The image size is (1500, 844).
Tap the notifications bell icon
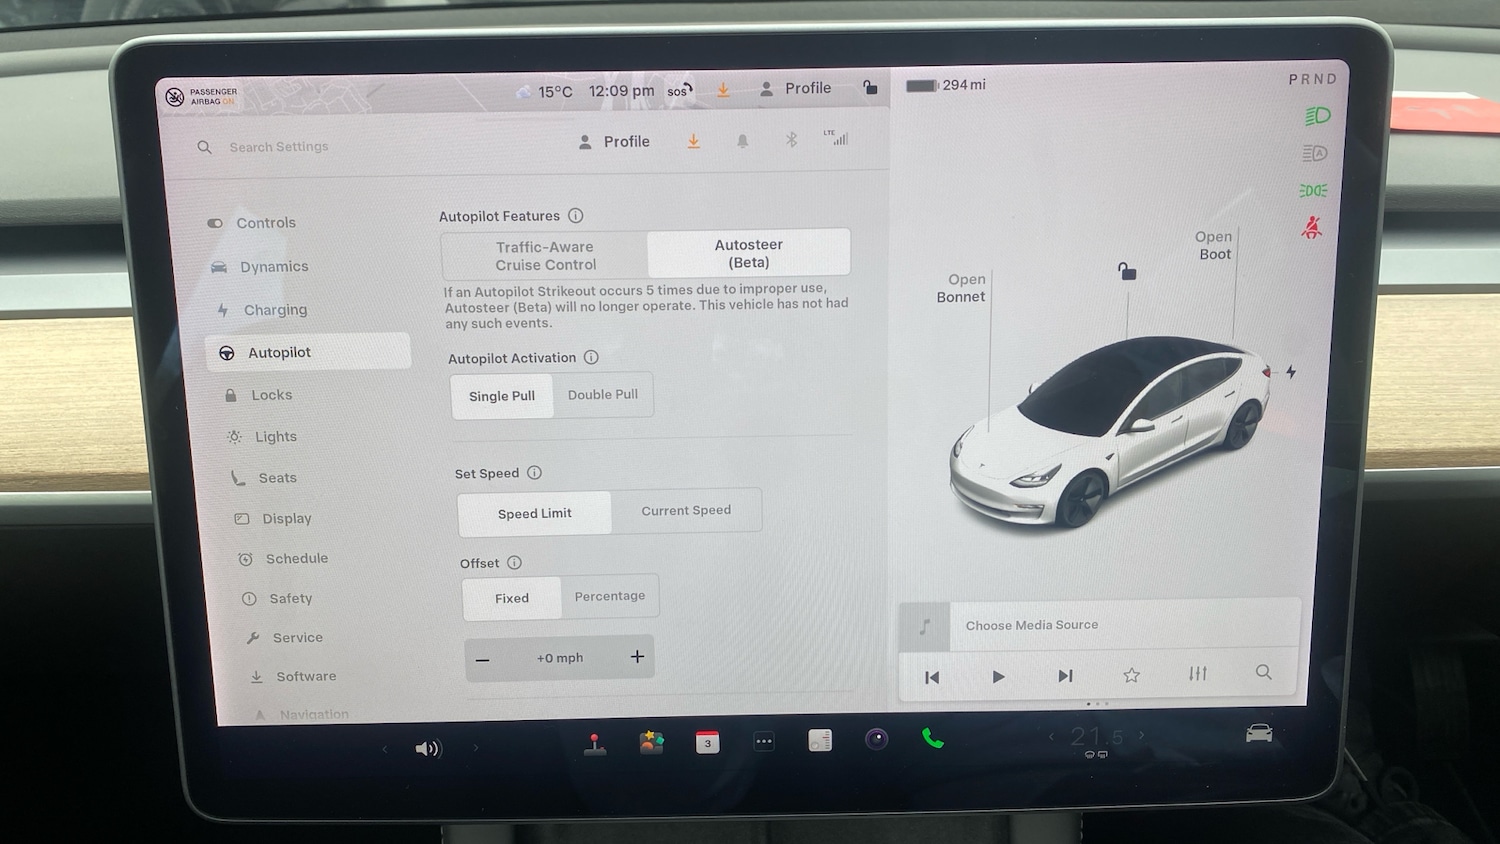click(x=742, y=140)
